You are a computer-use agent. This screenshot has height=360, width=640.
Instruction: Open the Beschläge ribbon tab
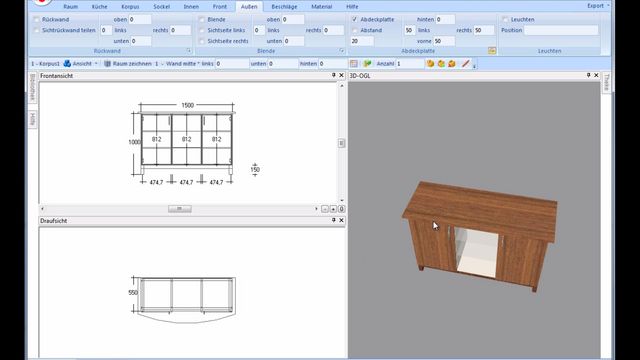tap(284, 7)
